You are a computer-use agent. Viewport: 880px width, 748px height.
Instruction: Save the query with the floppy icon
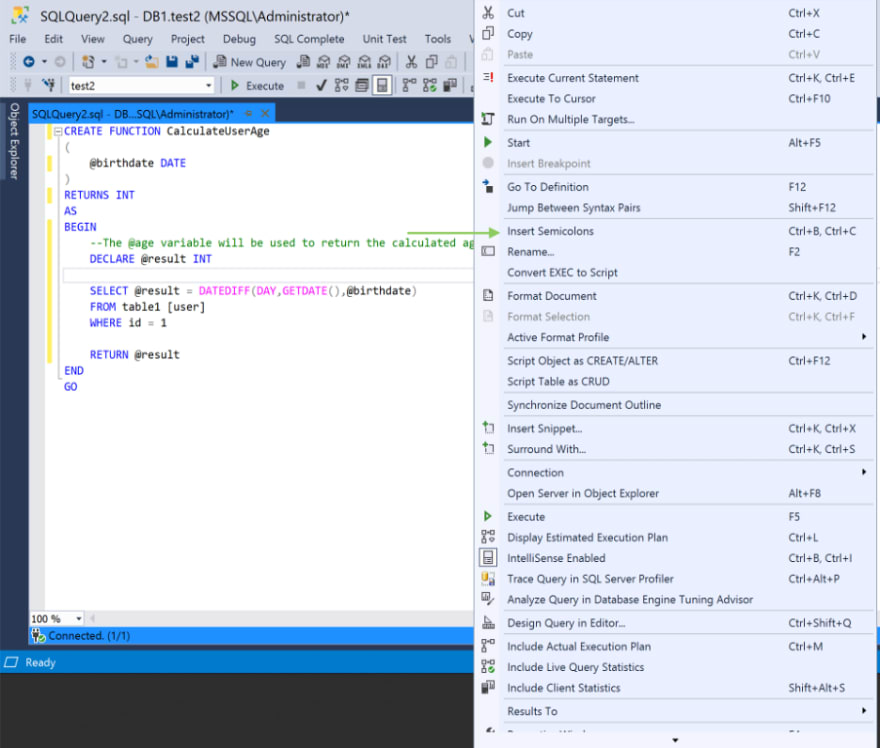pyautogui.click(x=172, y=62)
